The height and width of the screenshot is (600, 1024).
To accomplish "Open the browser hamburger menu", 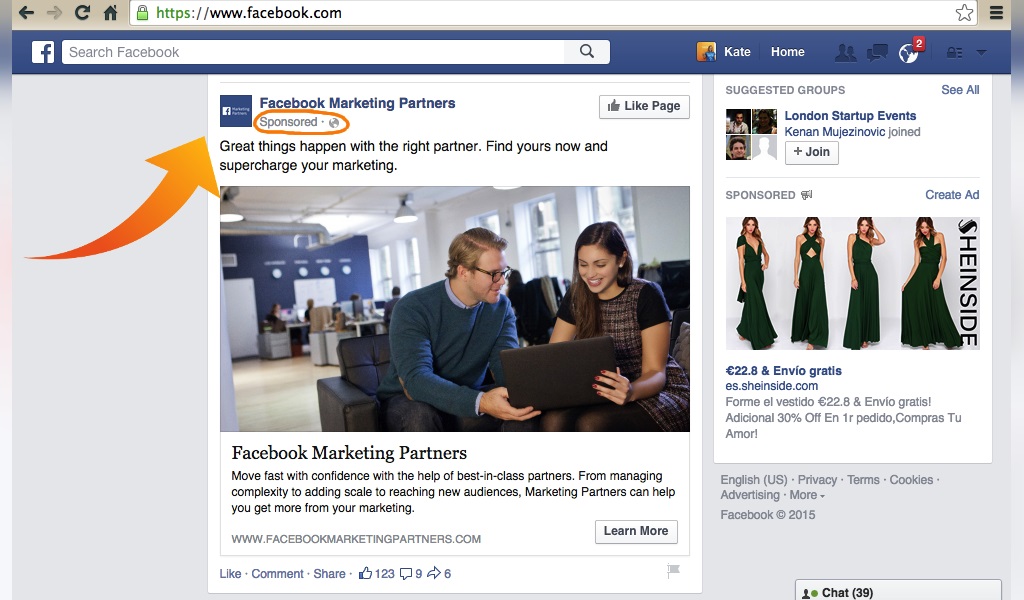I will [996, 13].
